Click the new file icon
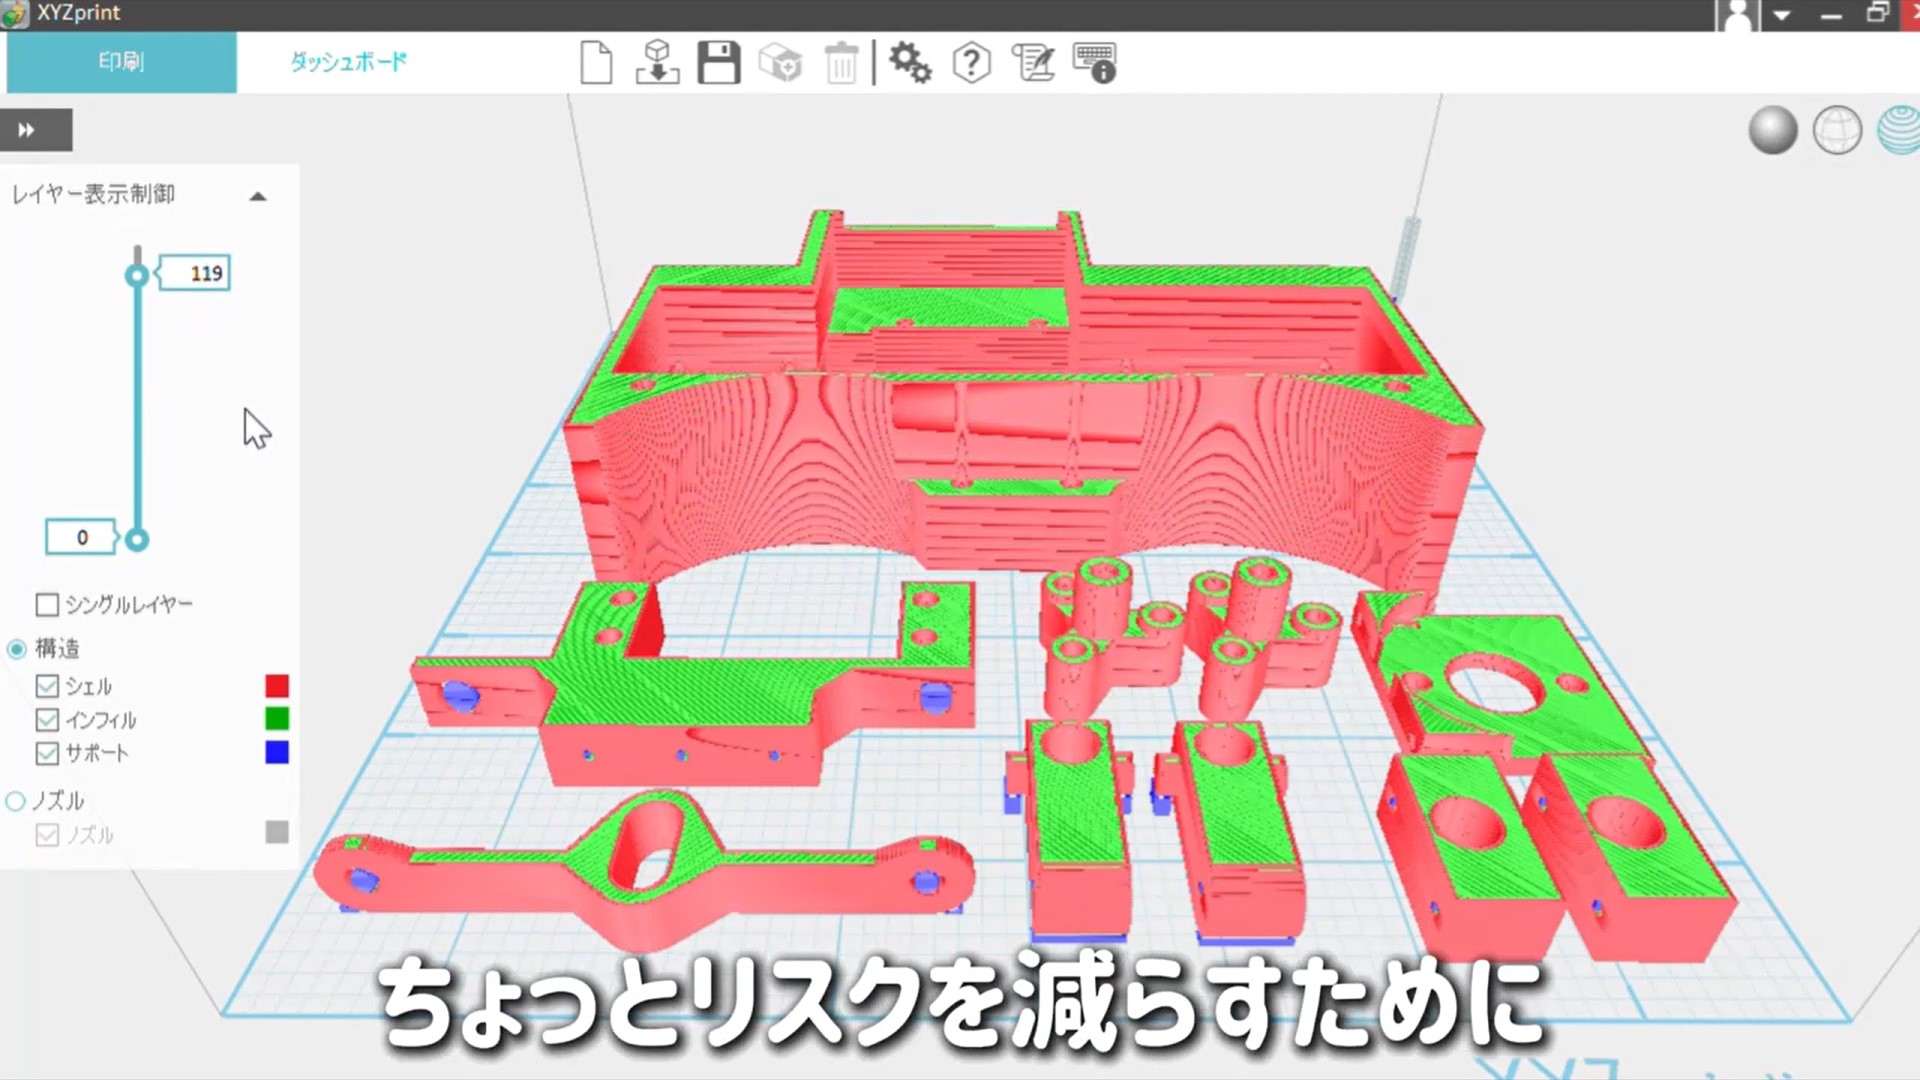 tap(596, 62)
